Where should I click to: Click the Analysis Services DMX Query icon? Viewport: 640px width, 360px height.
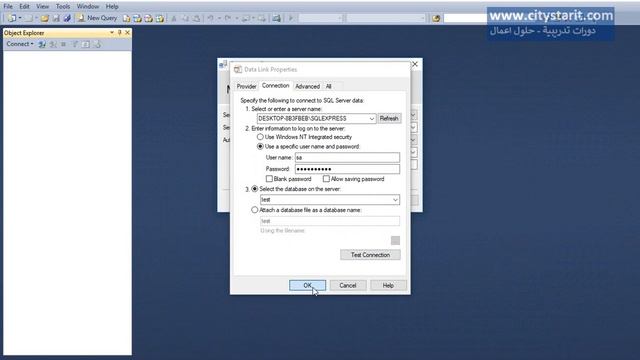tap(149, 18)
